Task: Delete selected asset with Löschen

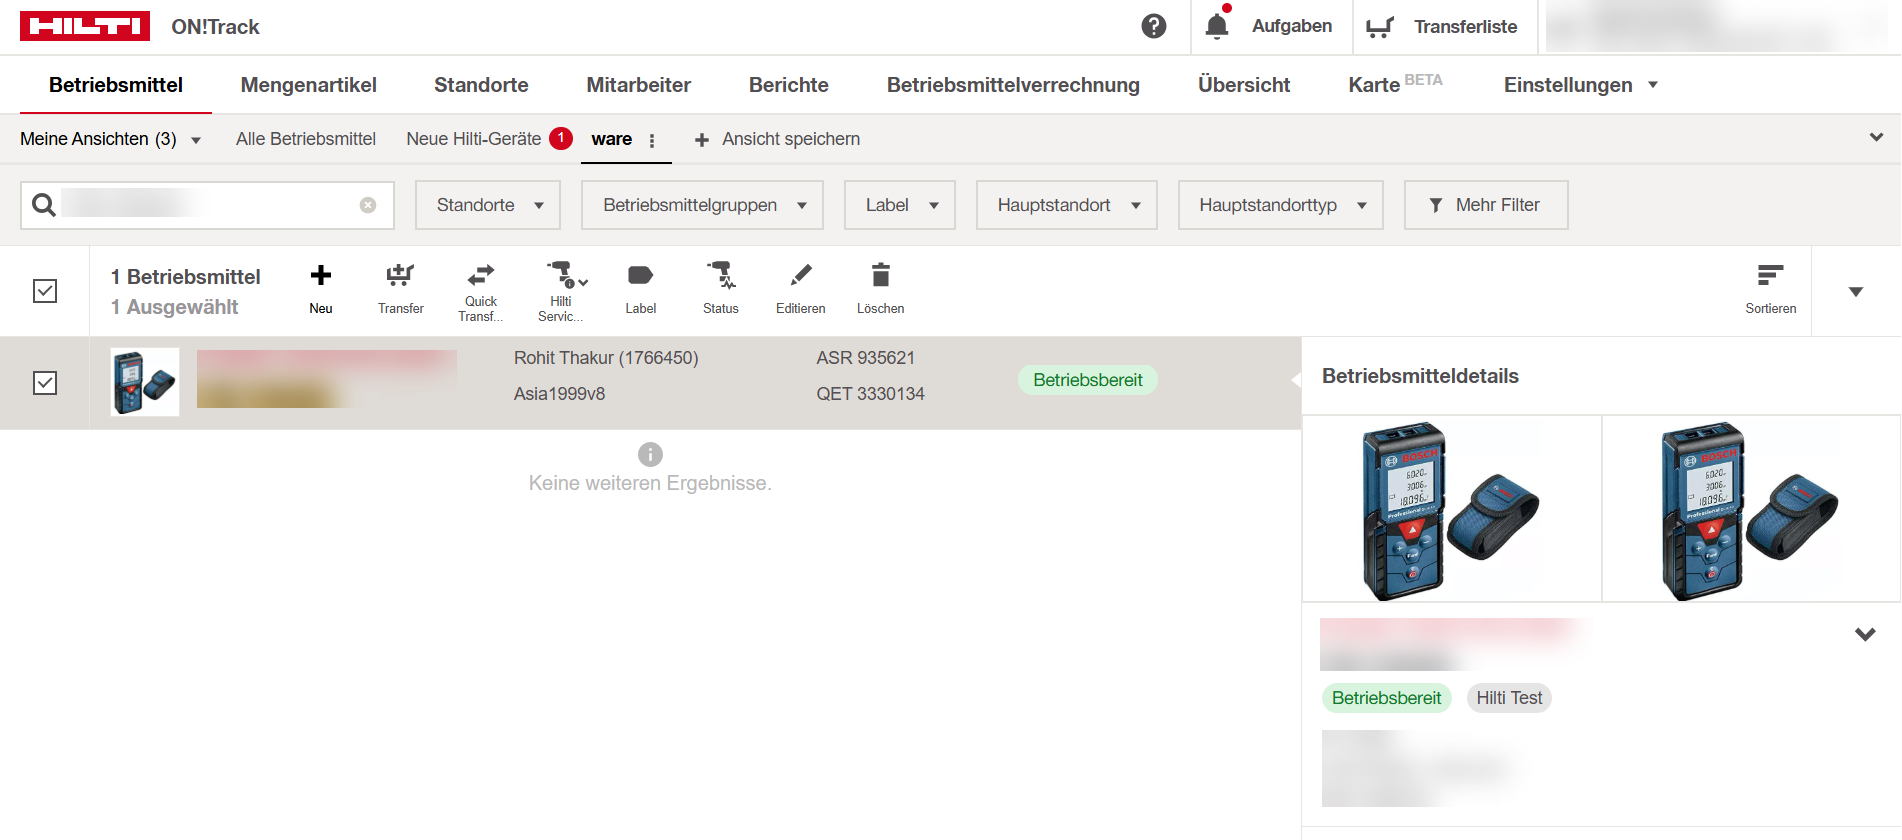Action: [881, 290]
